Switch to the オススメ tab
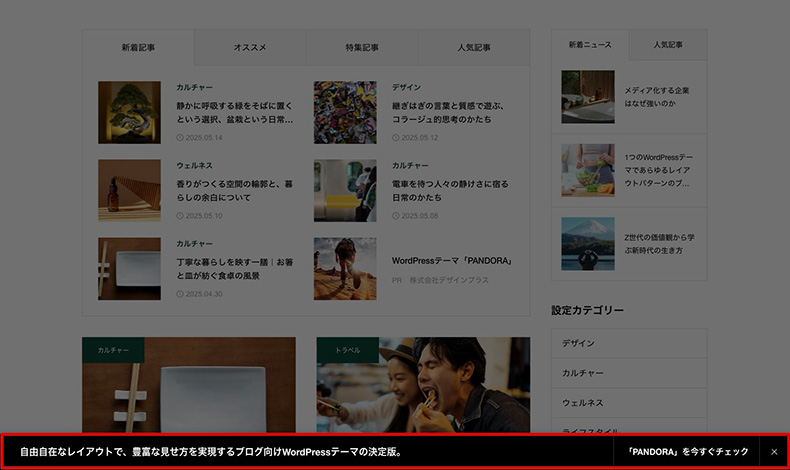This screenshot has height=470, width=790. (x=250, y=47)
